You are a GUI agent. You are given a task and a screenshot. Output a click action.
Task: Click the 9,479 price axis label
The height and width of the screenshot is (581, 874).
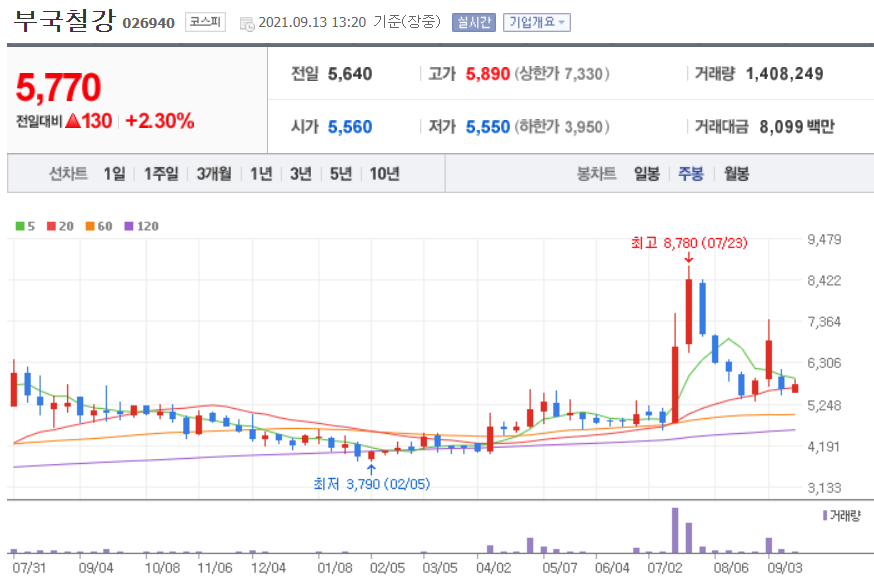(824, 240)
